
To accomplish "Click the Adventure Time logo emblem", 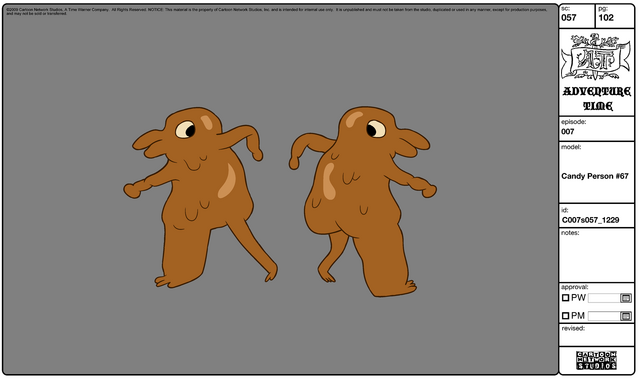I will 596,57.
